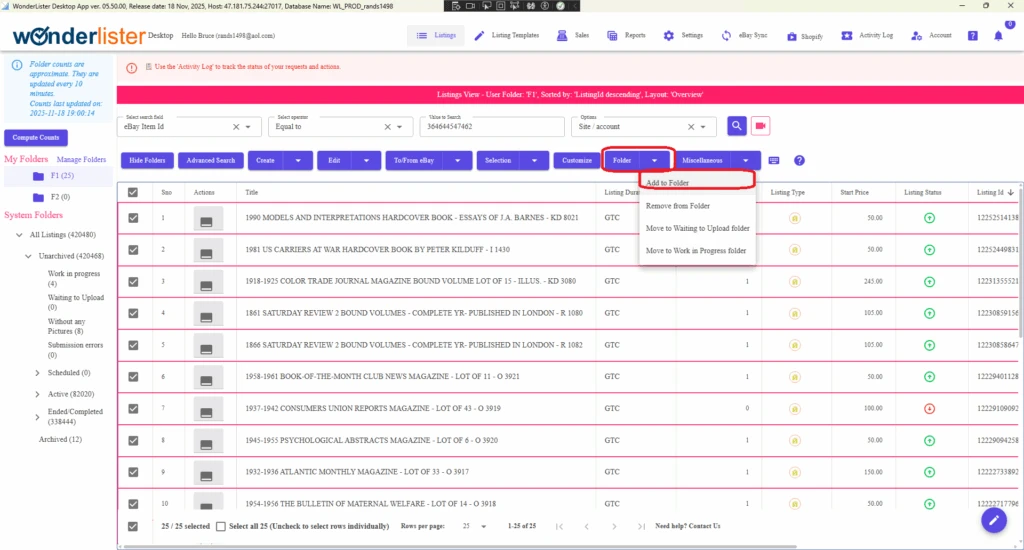Click the Compute Counts button
Viewport: 1024px width, 550px height.
36,137
